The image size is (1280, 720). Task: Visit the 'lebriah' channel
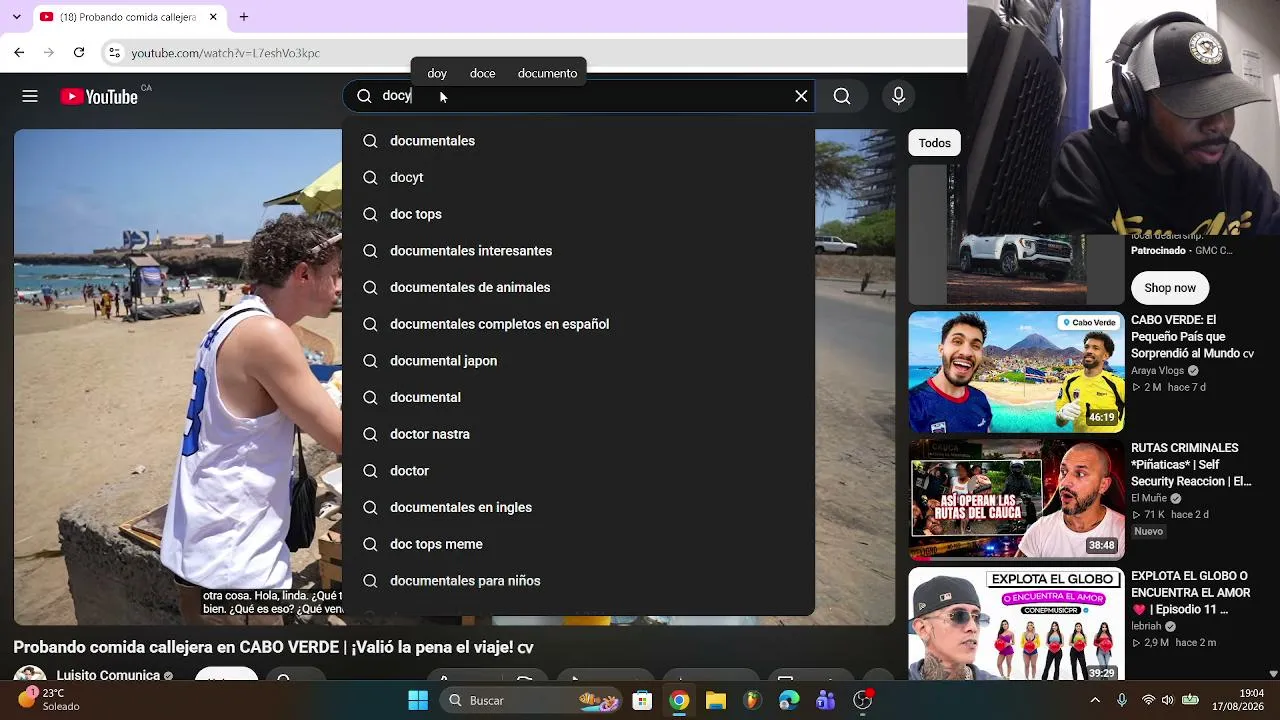click(x=1146, y=626)
